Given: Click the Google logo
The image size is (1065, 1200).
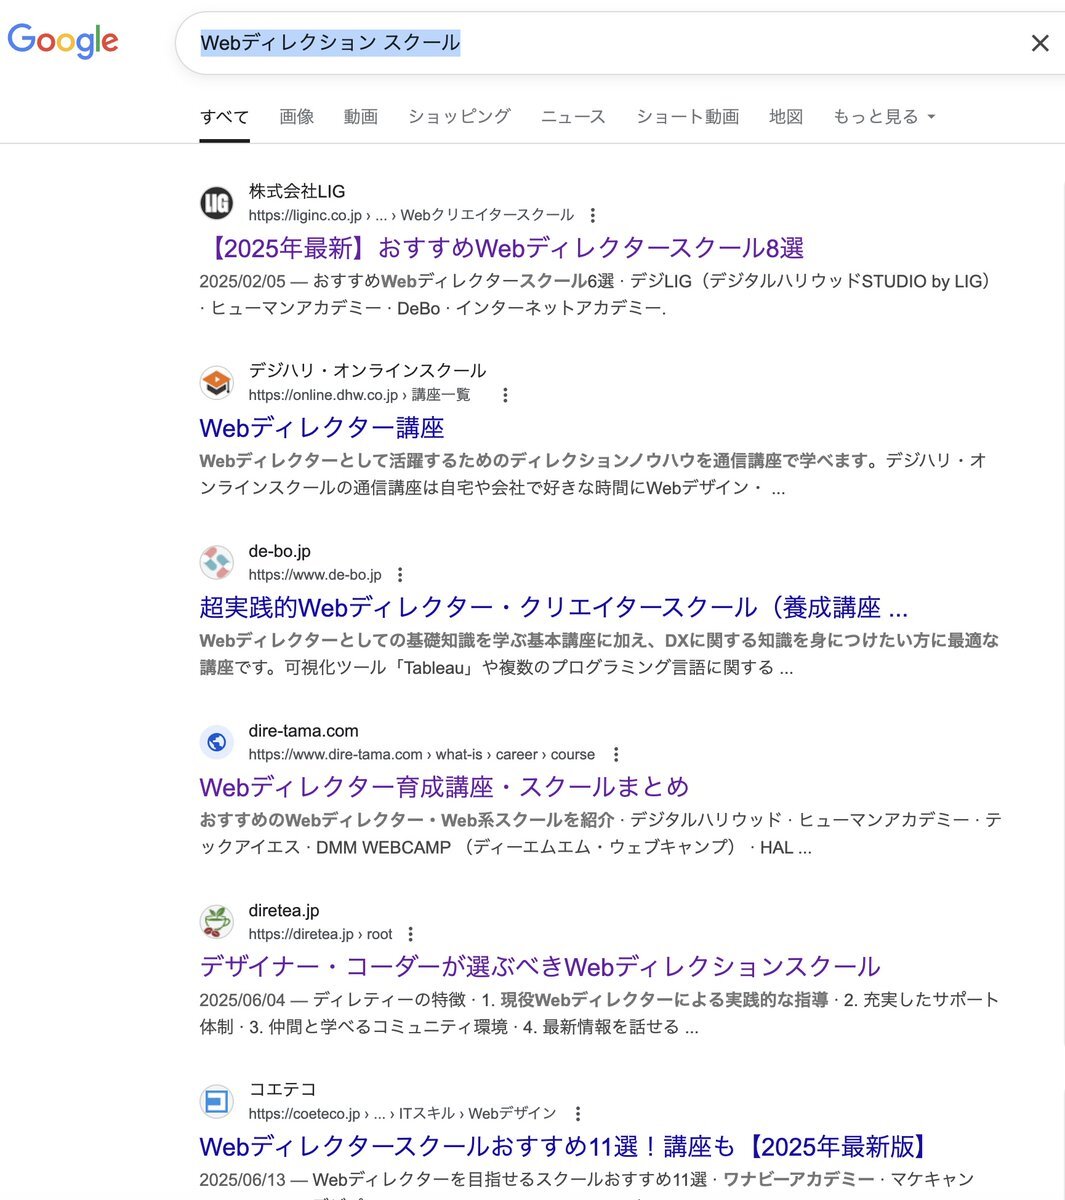Looking at the screenshot, I should click(x=63, y=41).
